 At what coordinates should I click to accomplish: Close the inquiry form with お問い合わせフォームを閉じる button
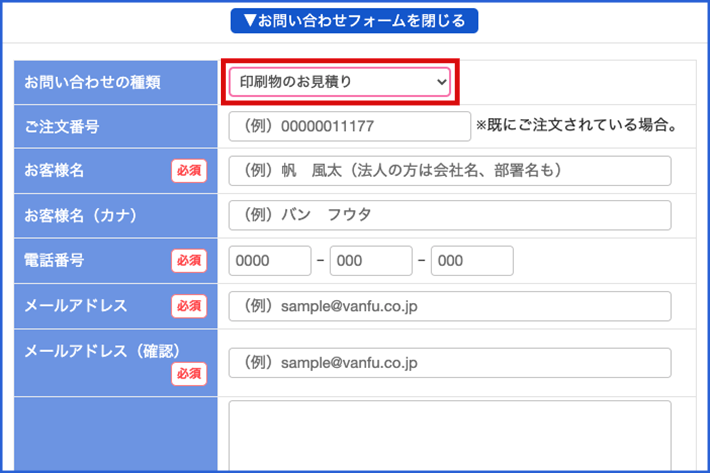point(354,21)
